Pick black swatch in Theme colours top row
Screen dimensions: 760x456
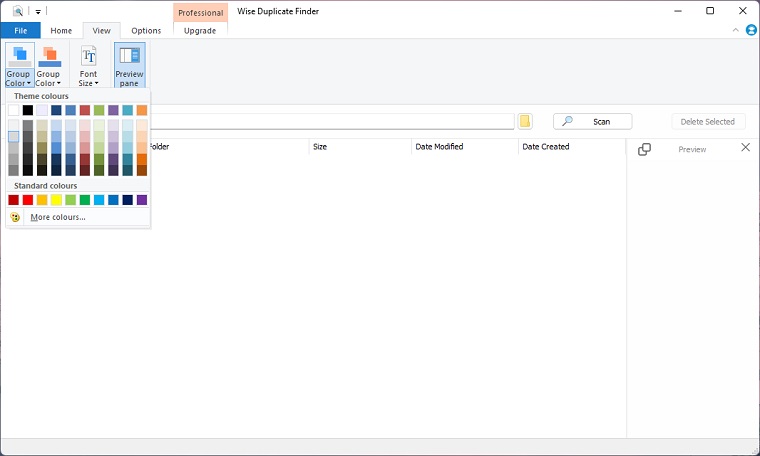(28, 110)
